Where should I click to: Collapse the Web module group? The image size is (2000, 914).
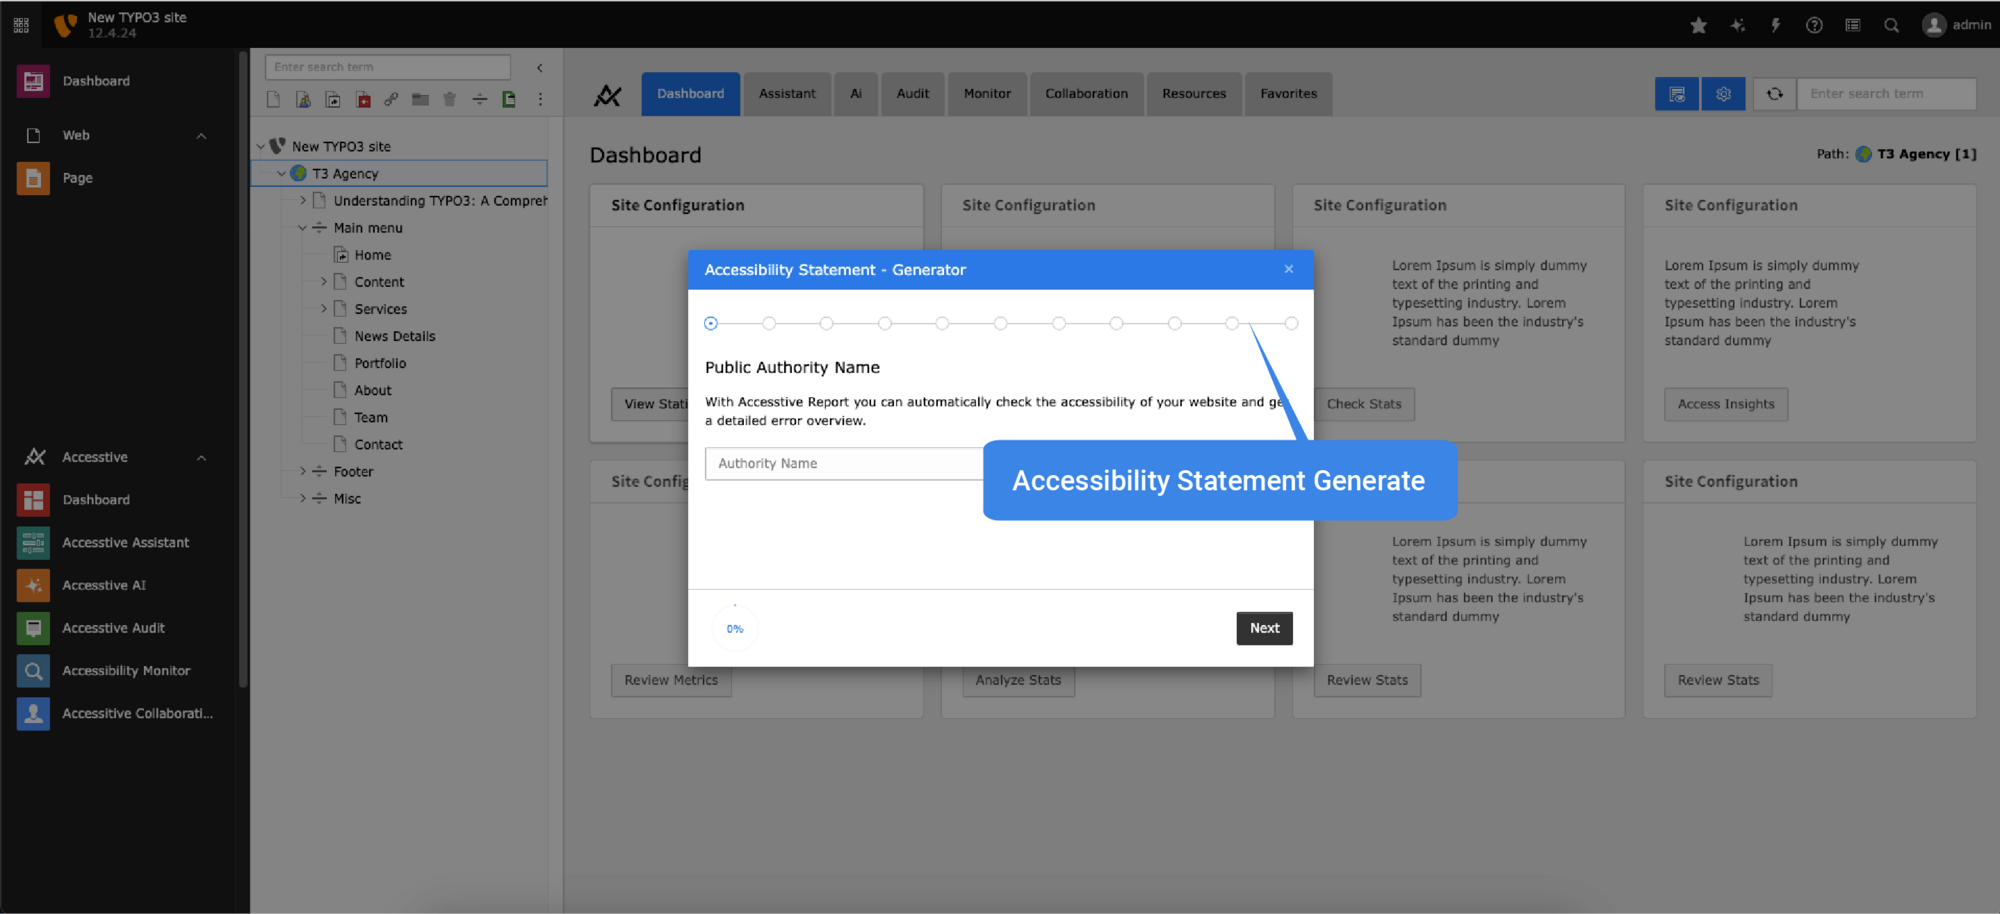[x=201, y=136]
